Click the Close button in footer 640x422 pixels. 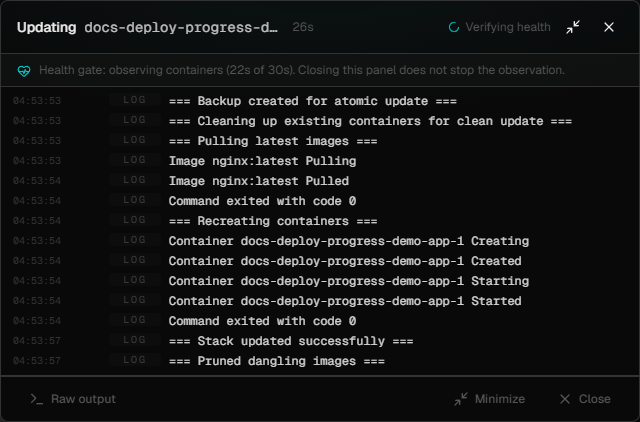[585, 399]
